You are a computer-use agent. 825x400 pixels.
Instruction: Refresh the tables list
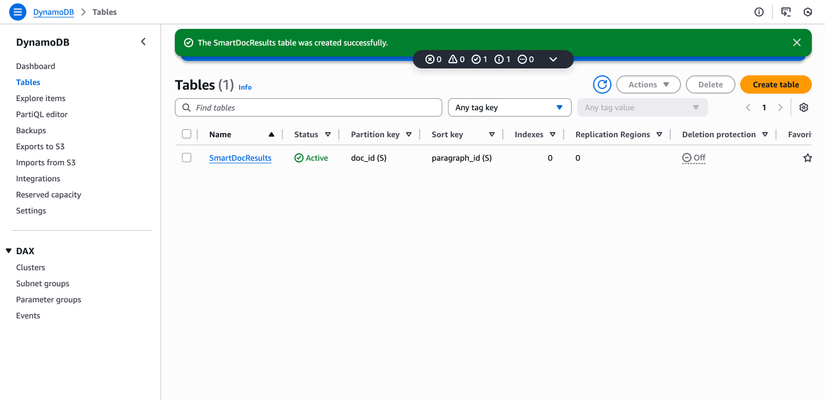tap(602, 84)
